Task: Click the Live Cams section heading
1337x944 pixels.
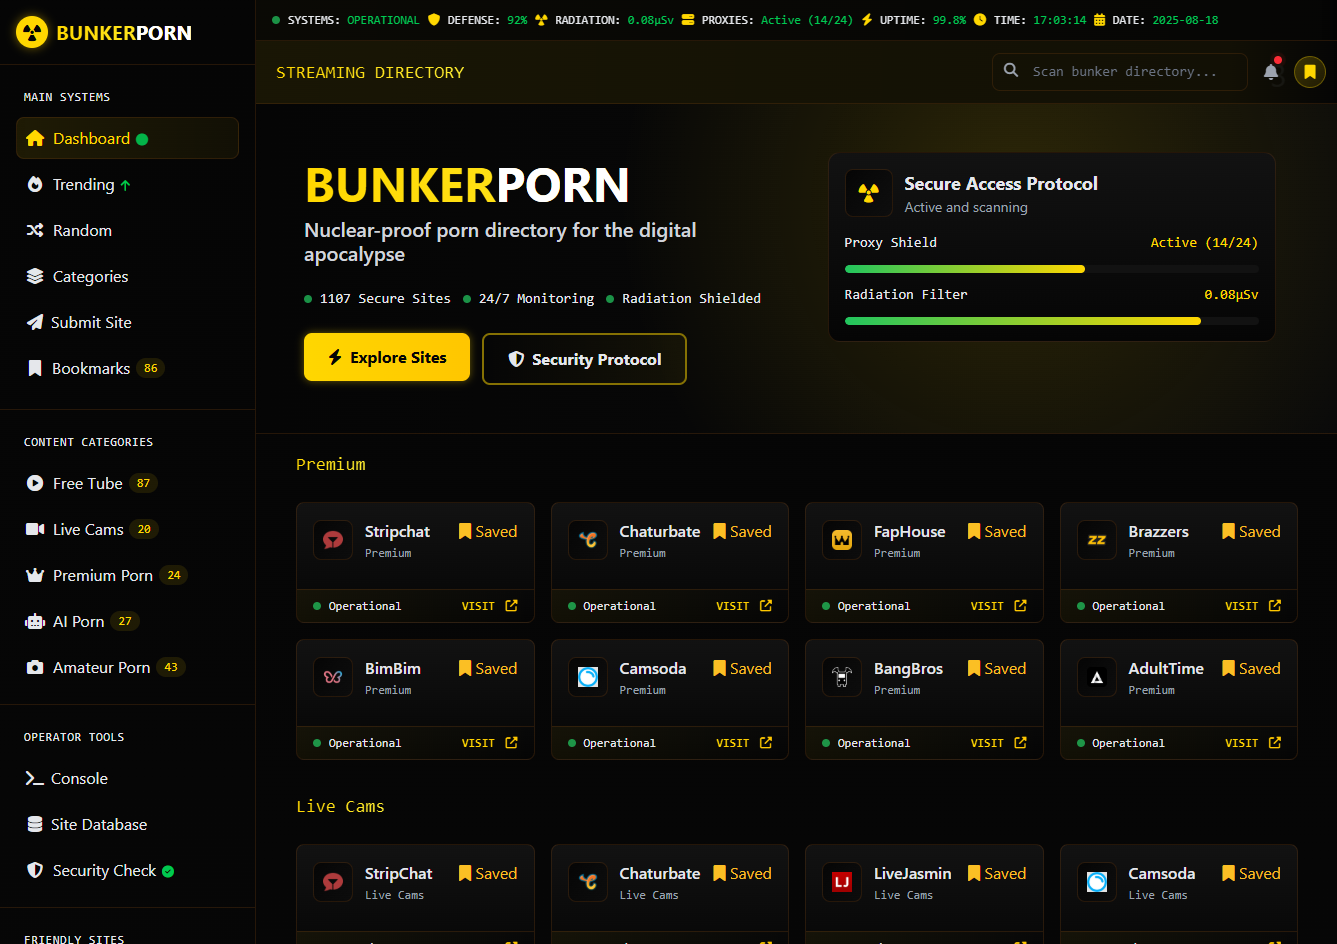Action: pyautogui.click(x=340, y=806)
